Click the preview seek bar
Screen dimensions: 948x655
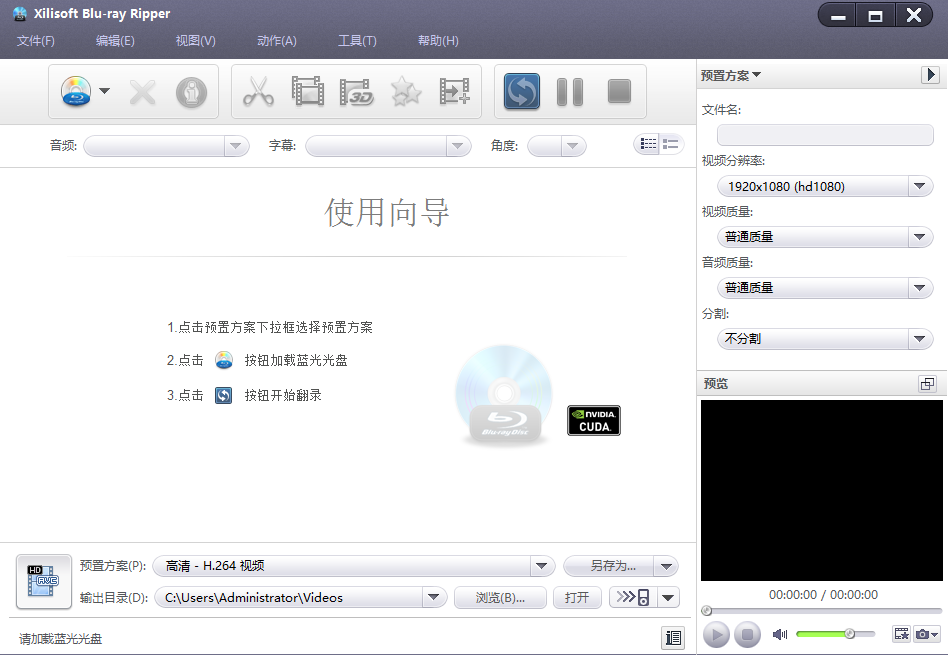coord(822,611)
